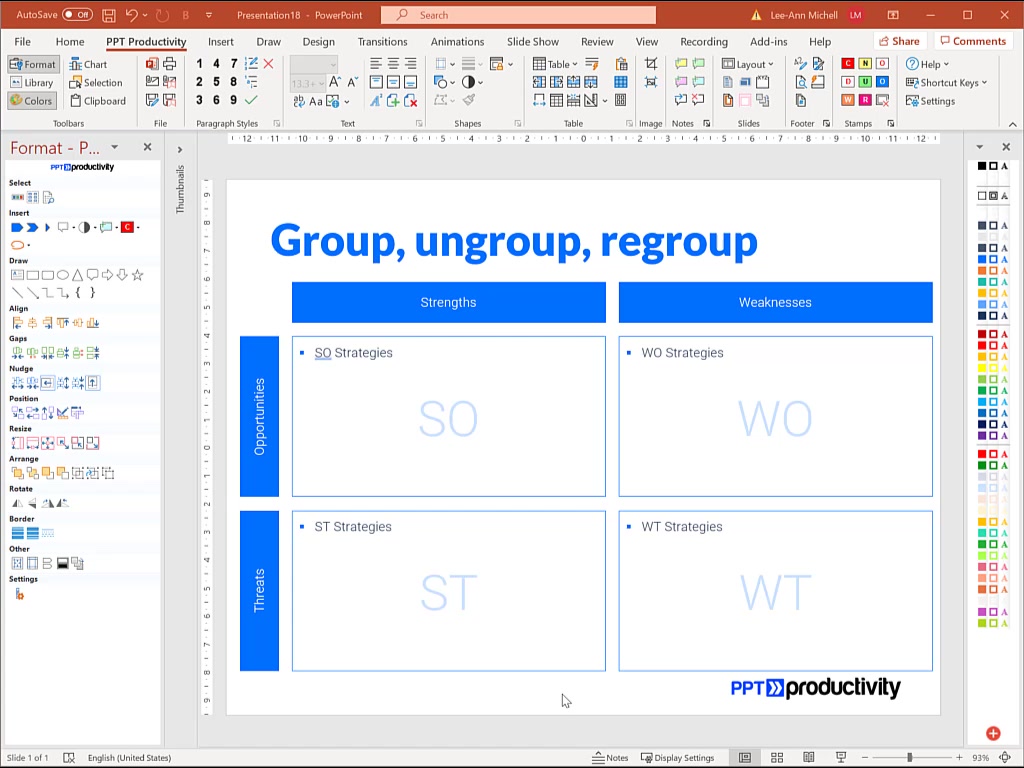The height and width of the screenshot is (768, 1024).
Task: Apply paragraph style 5
Action: (216, 82)
